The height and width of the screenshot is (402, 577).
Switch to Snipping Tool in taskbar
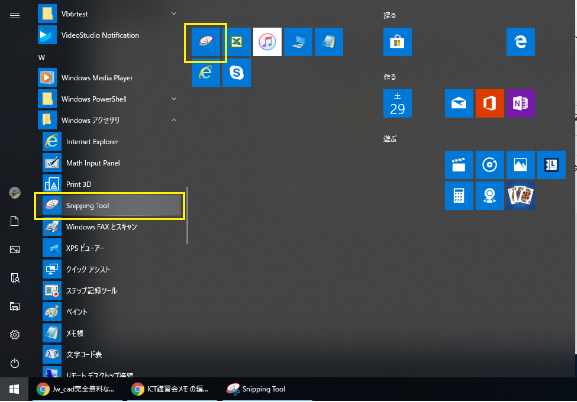[x=267, y=389]
